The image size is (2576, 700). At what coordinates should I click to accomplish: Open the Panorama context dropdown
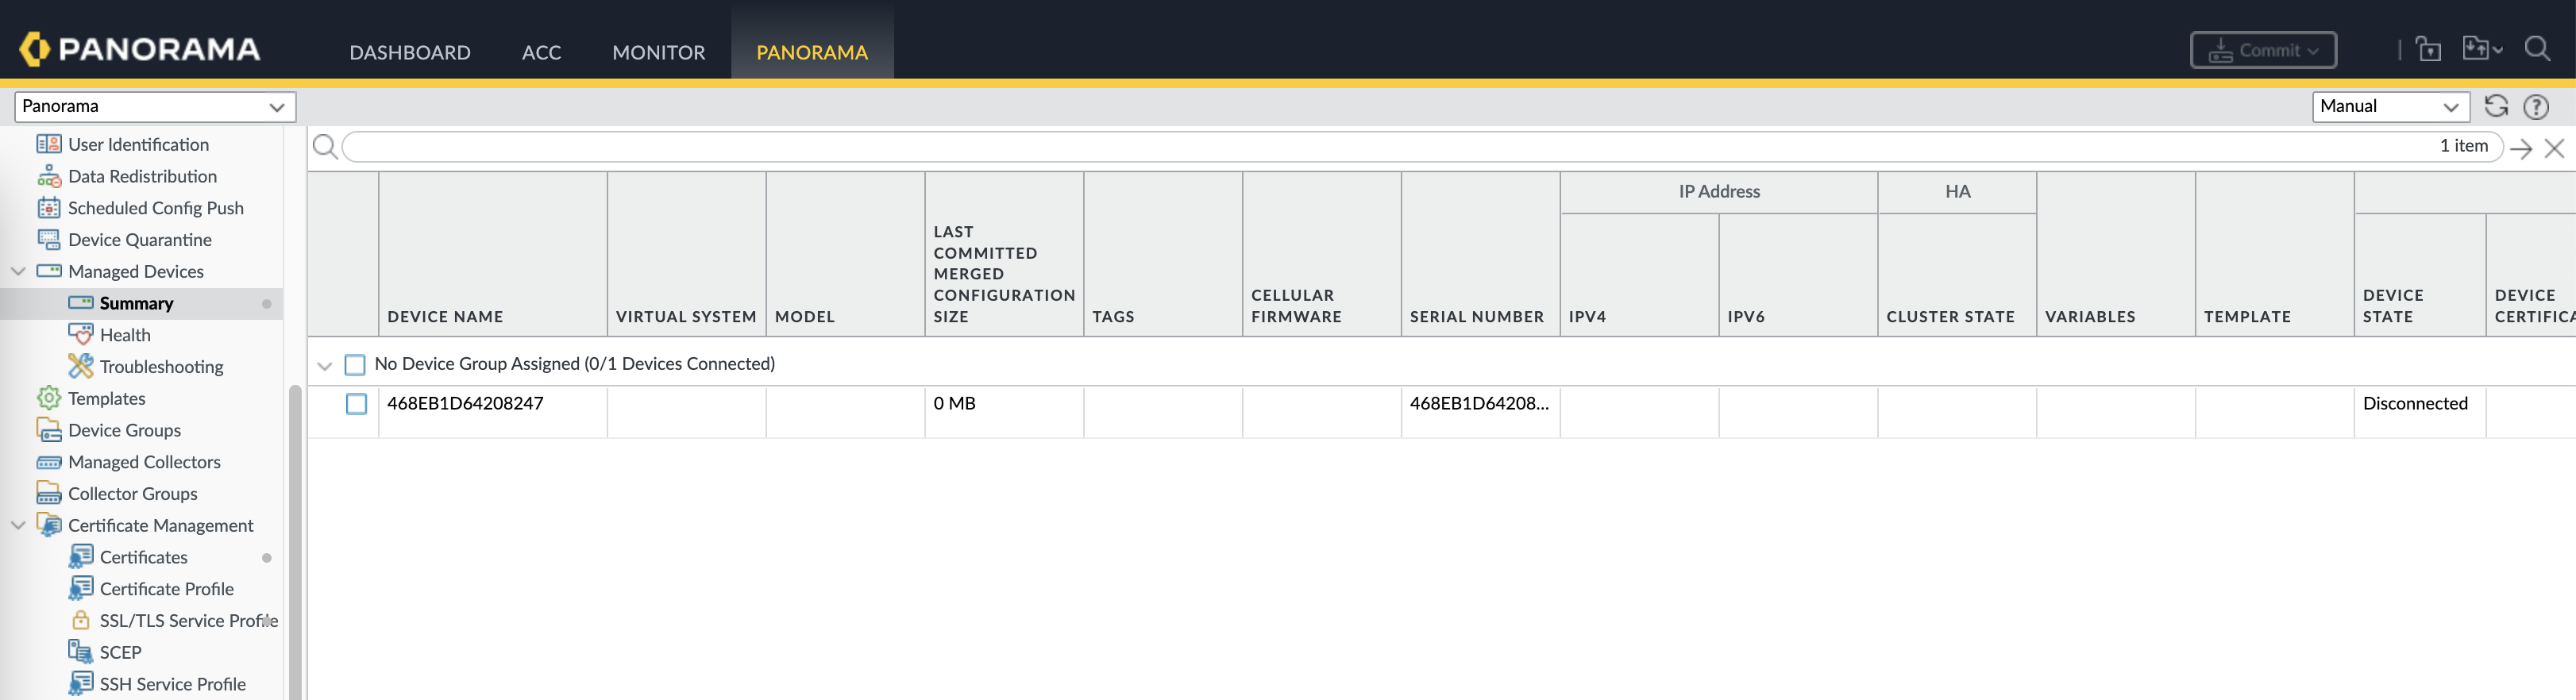(155, 106)
